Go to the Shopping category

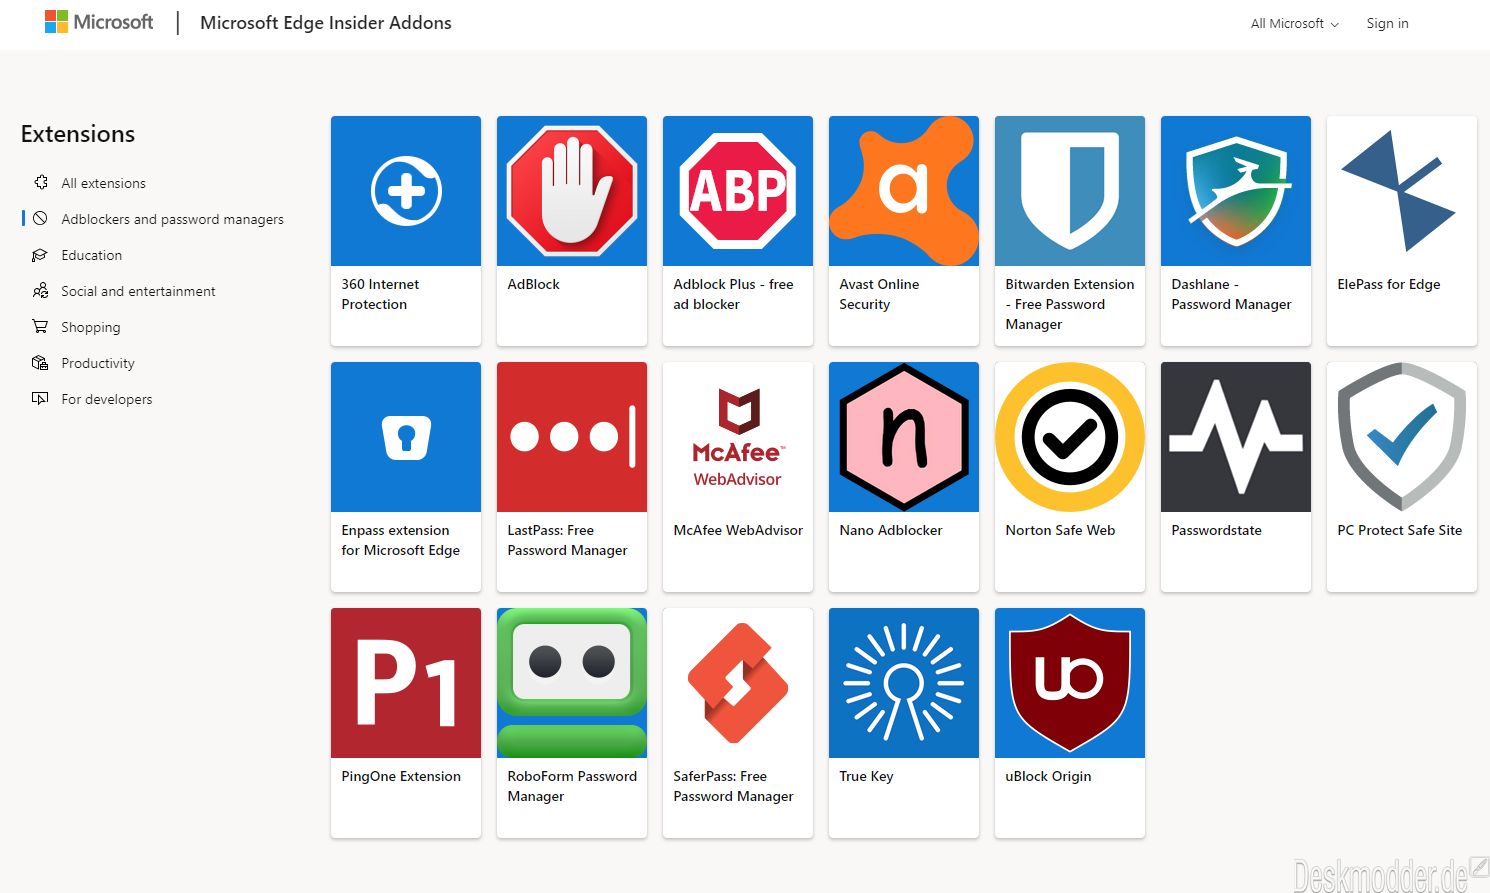pyautogui.click(x=90, y=327)
